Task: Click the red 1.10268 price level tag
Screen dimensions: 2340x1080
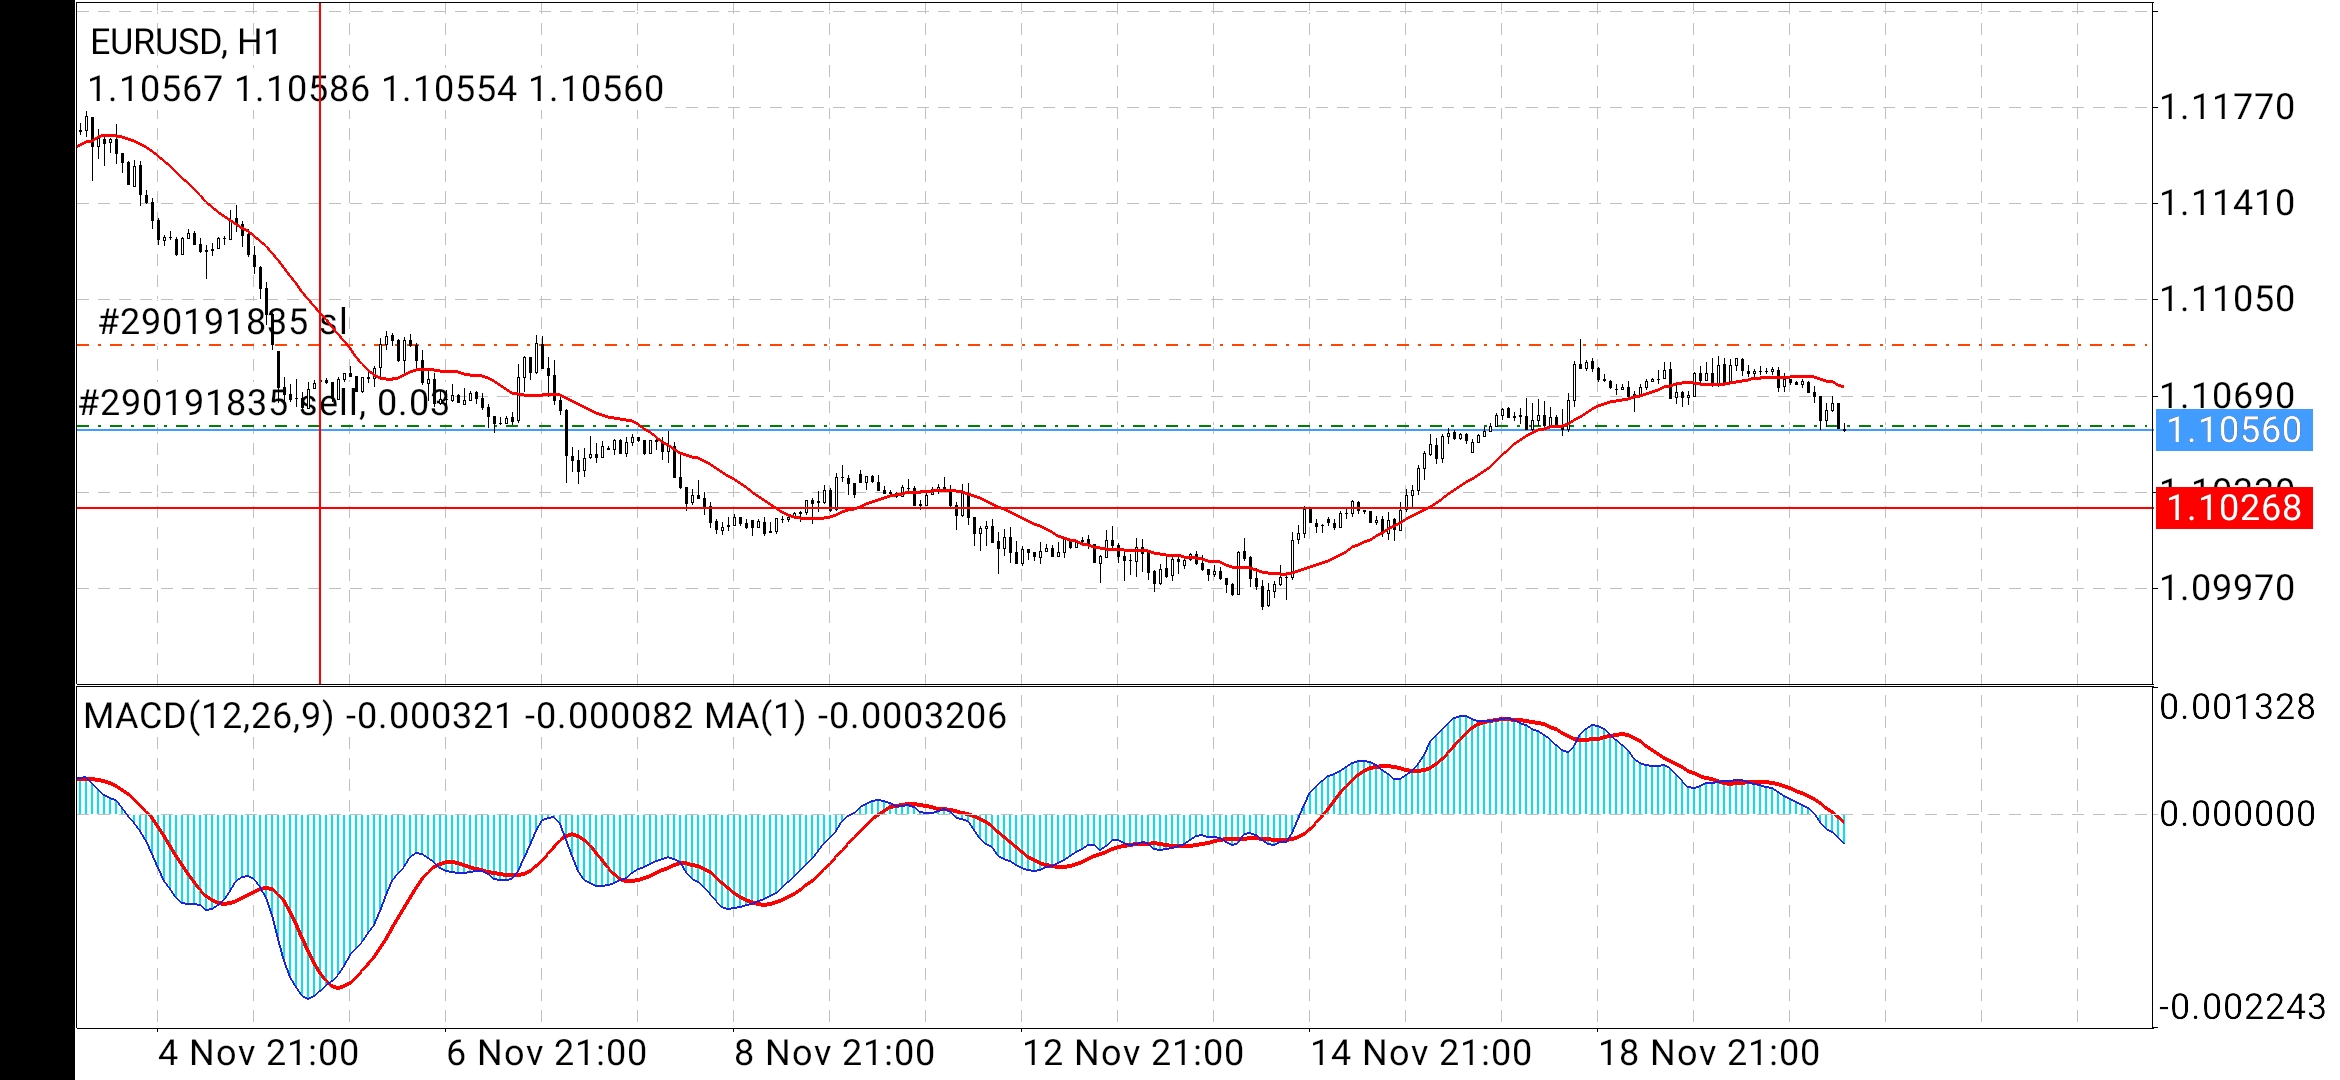Action: (2234, 508)
